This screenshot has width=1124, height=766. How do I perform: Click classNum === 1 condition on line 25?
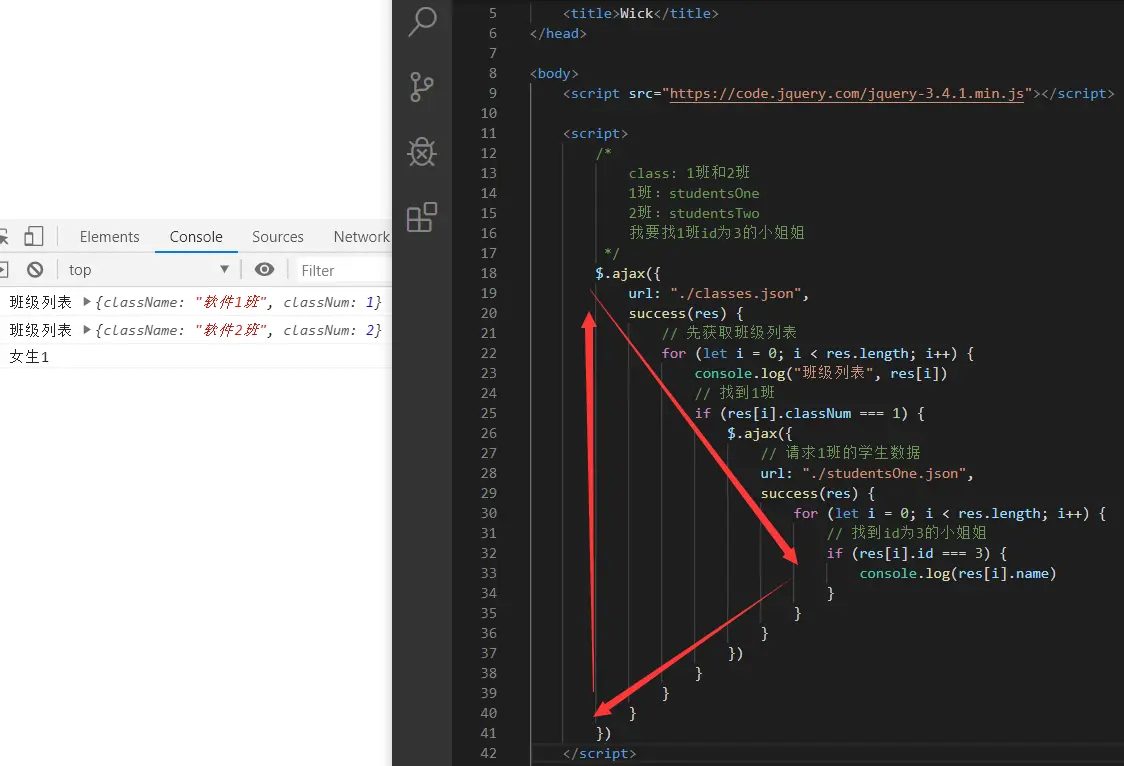[x=842, y=413]
